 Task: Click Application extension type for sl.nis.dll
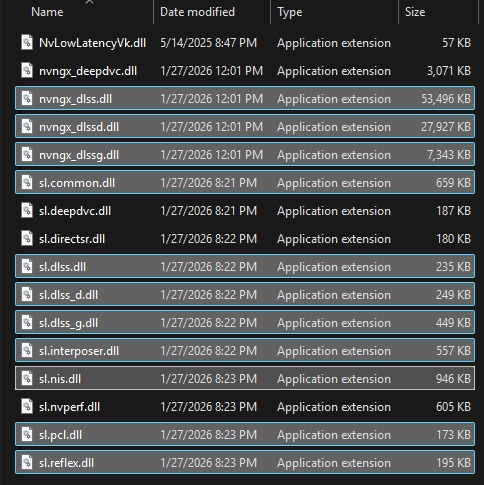tap(334, 379)
